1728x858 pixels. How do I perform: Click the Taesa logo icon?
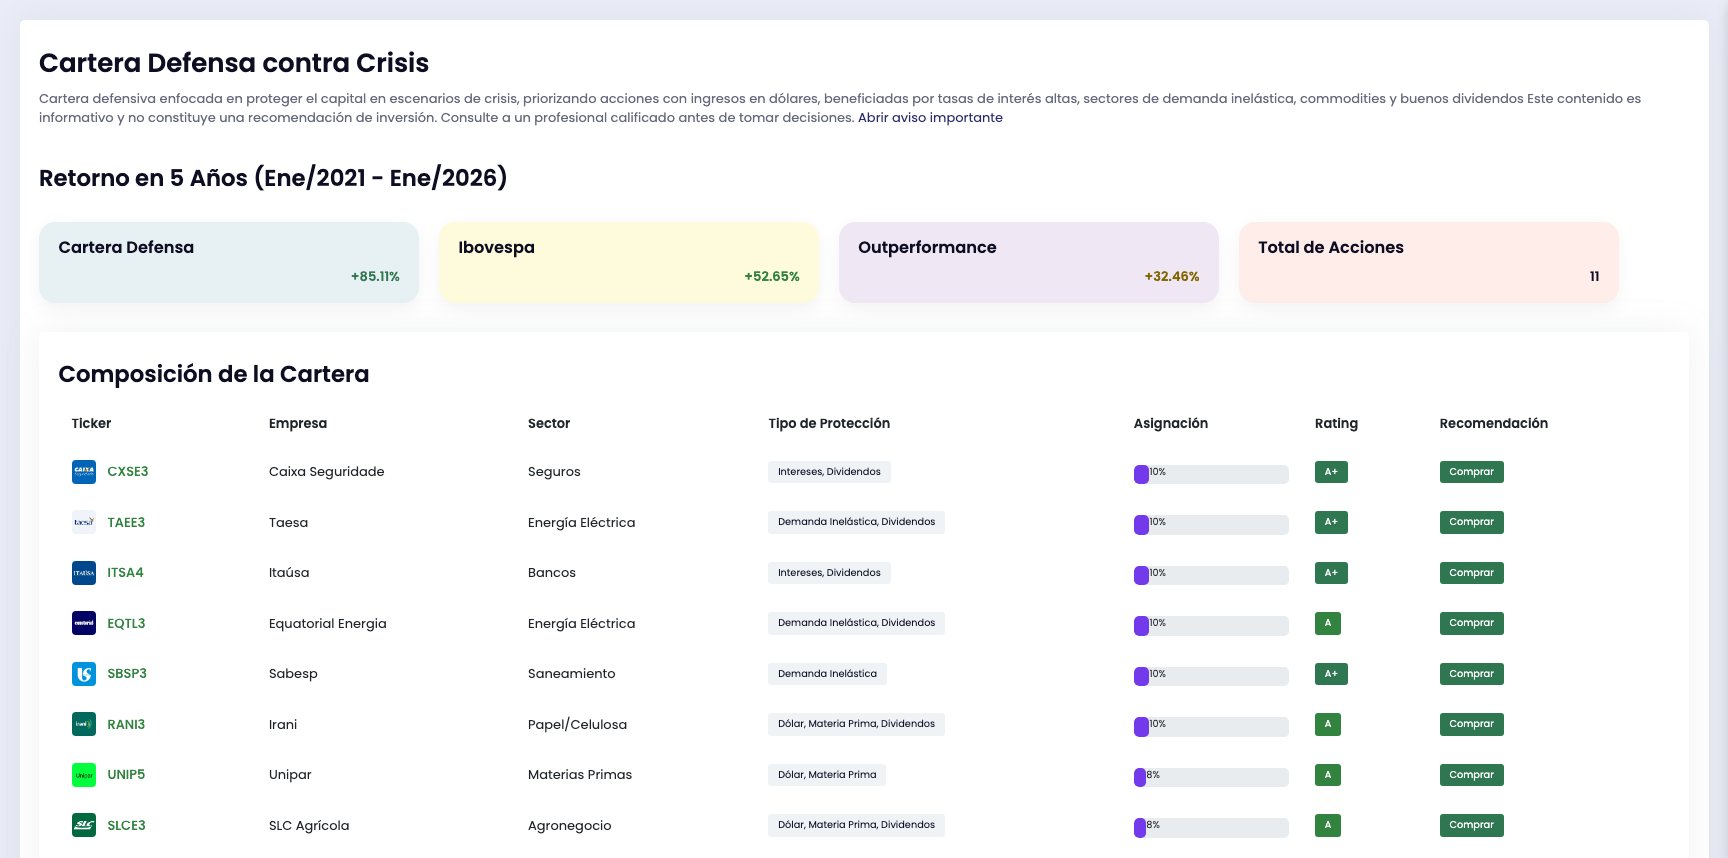[84, 522]
